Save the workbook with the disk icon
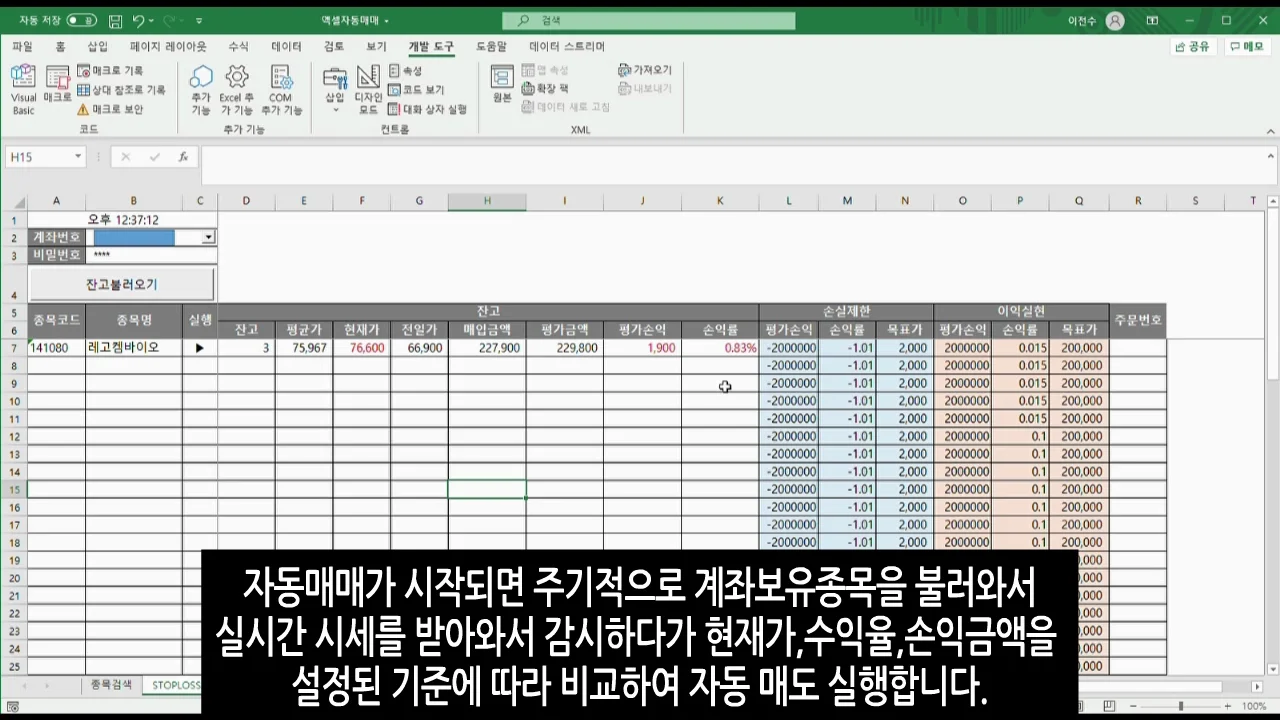 pyautogui.click(x=115, y=20)
